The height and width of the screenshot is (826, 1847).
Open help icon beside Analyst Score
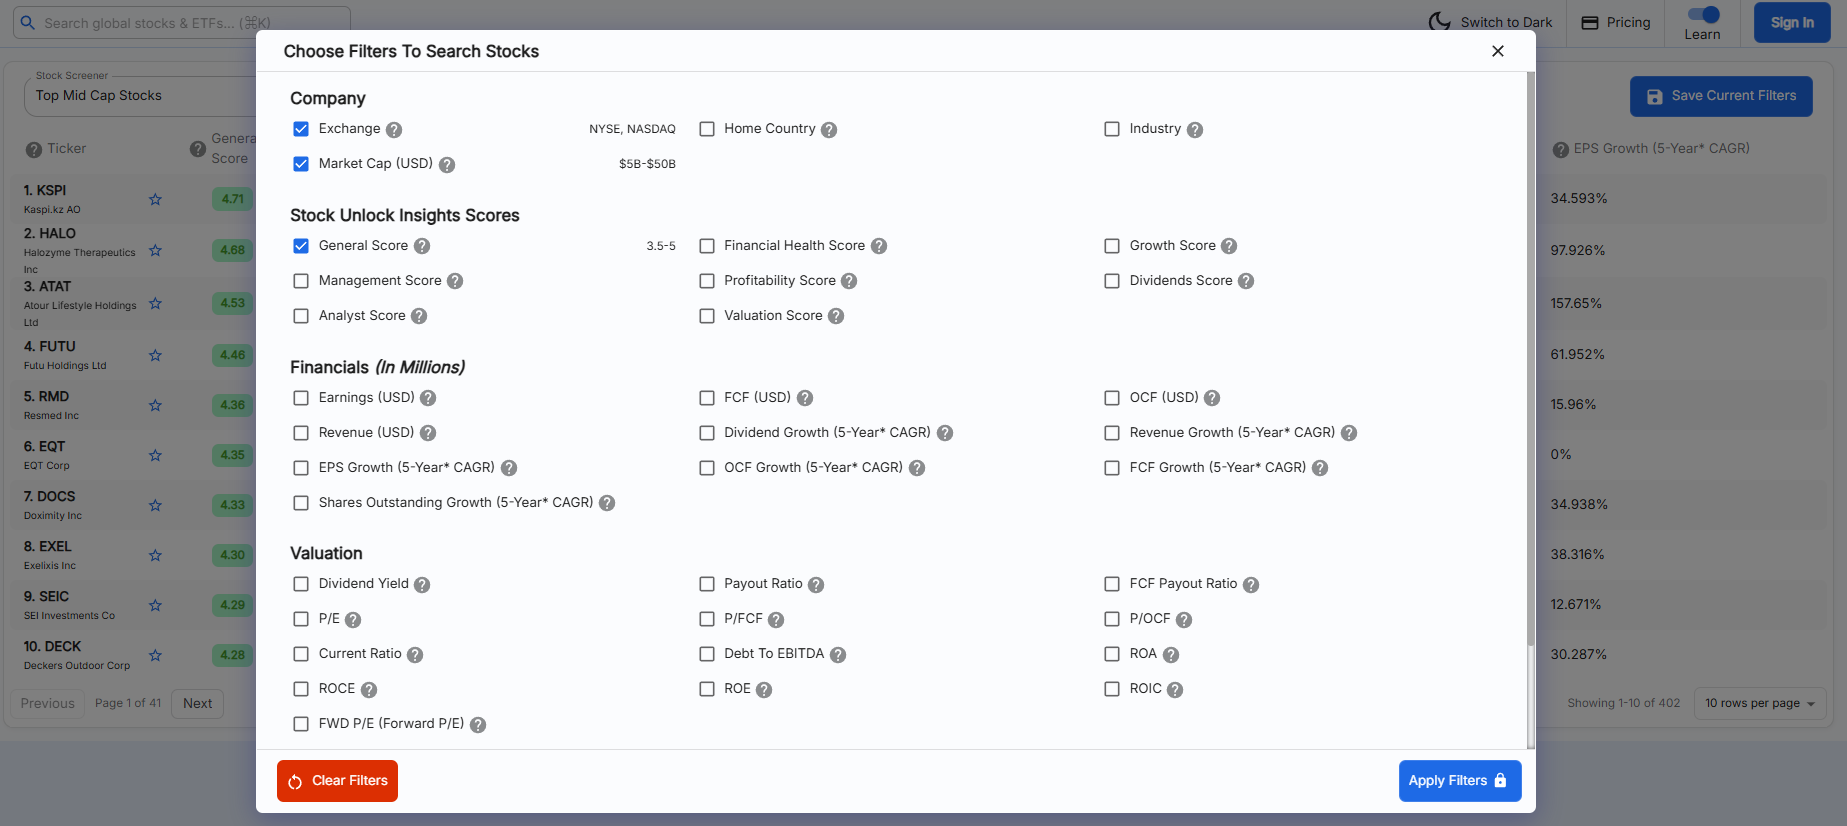click(x=419, y=316)
